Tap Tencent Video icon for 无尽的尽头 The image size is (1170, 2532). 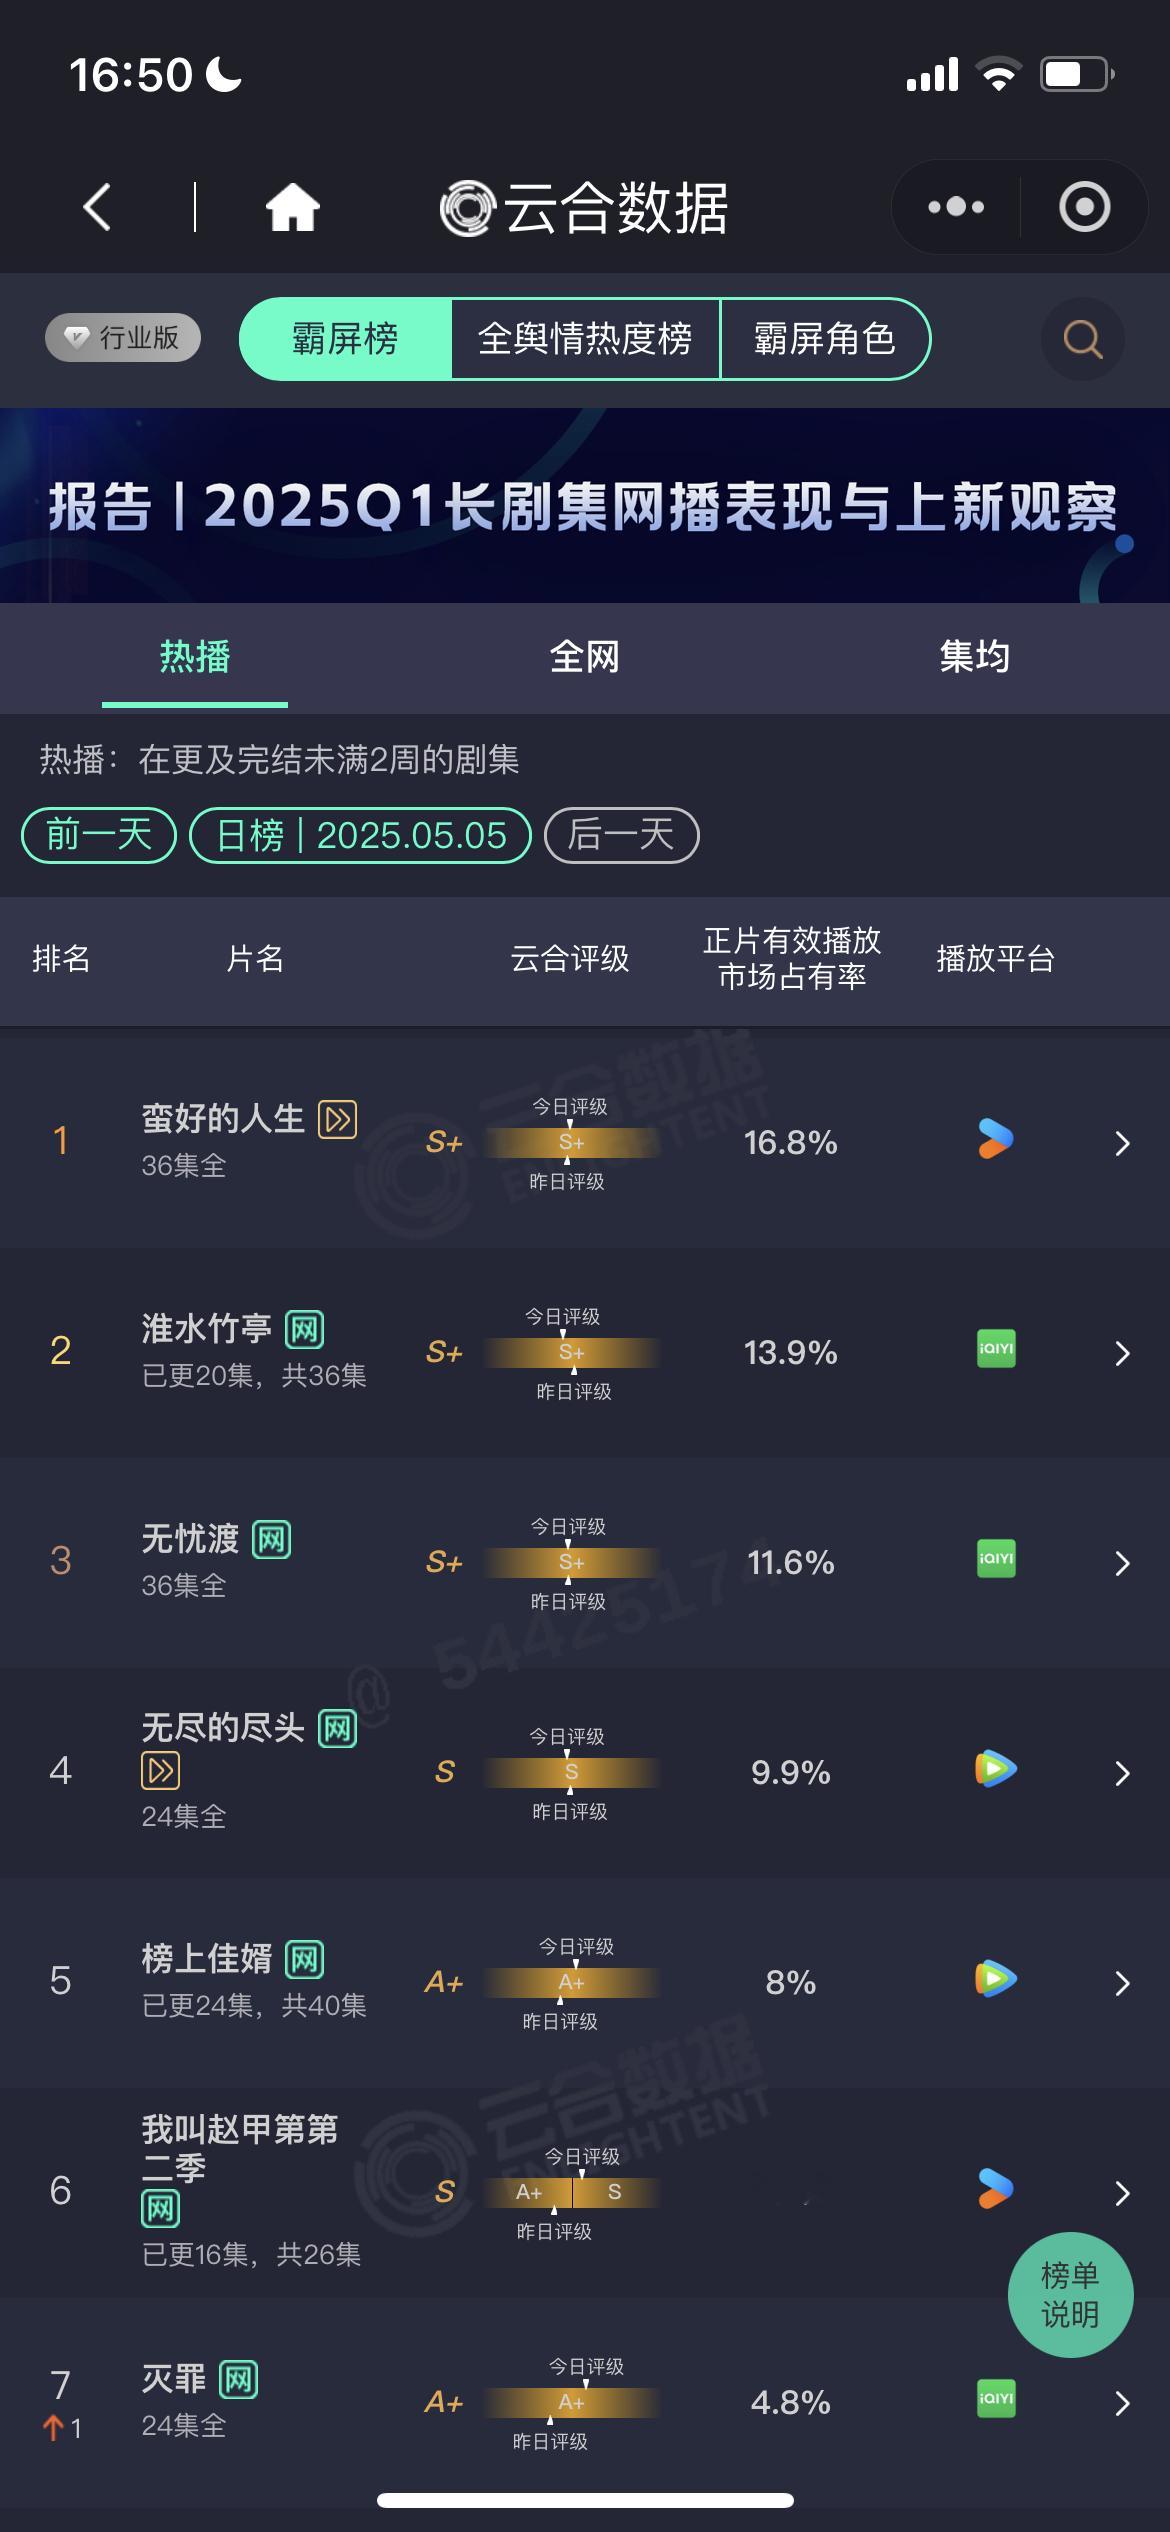pos(996,1769)
